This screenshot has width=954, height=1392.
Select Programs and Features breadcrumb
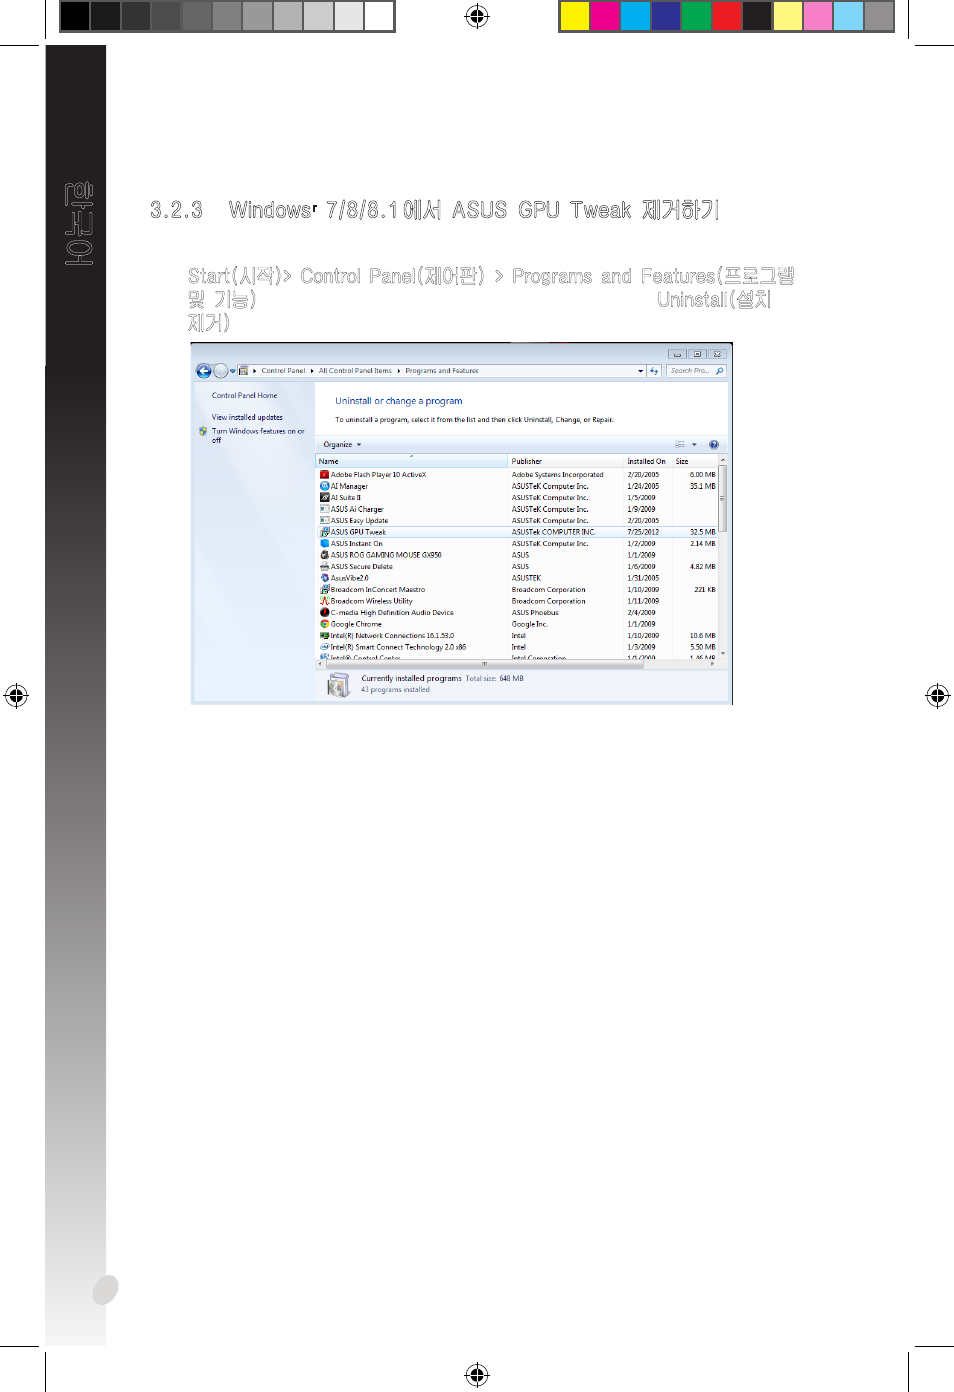click(442, 371)
